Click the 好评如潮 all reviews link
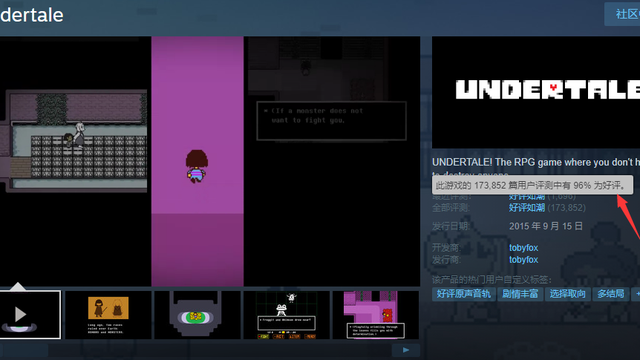The width and height of the screenshot is (640, 360). pos(527,208)
